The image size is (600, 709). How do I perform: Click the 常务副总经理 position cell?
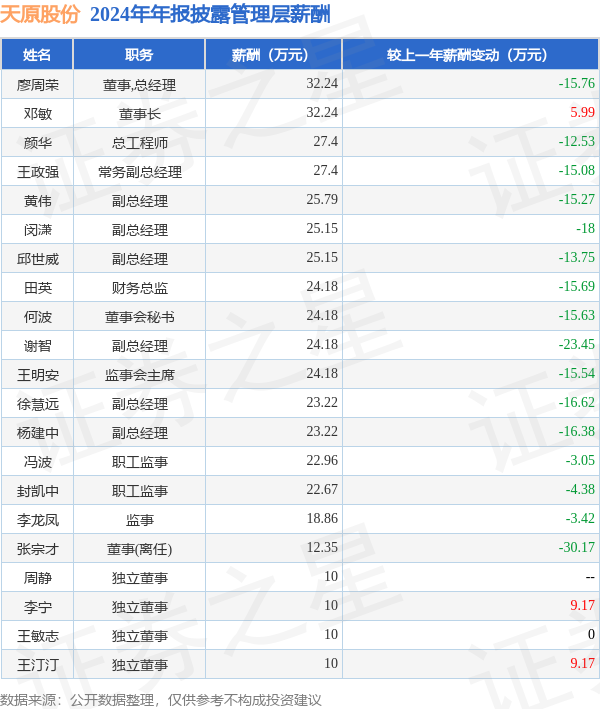tap(139, 171)
